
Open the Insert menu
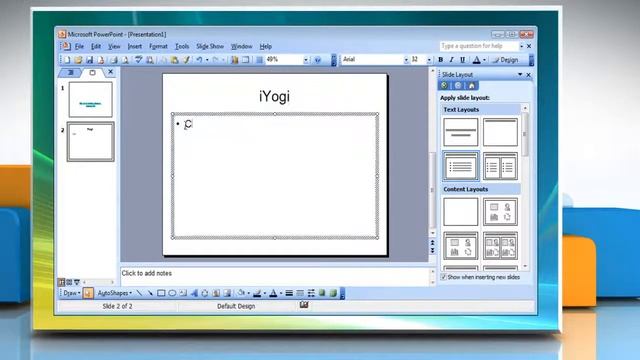[x=135, y=47]
